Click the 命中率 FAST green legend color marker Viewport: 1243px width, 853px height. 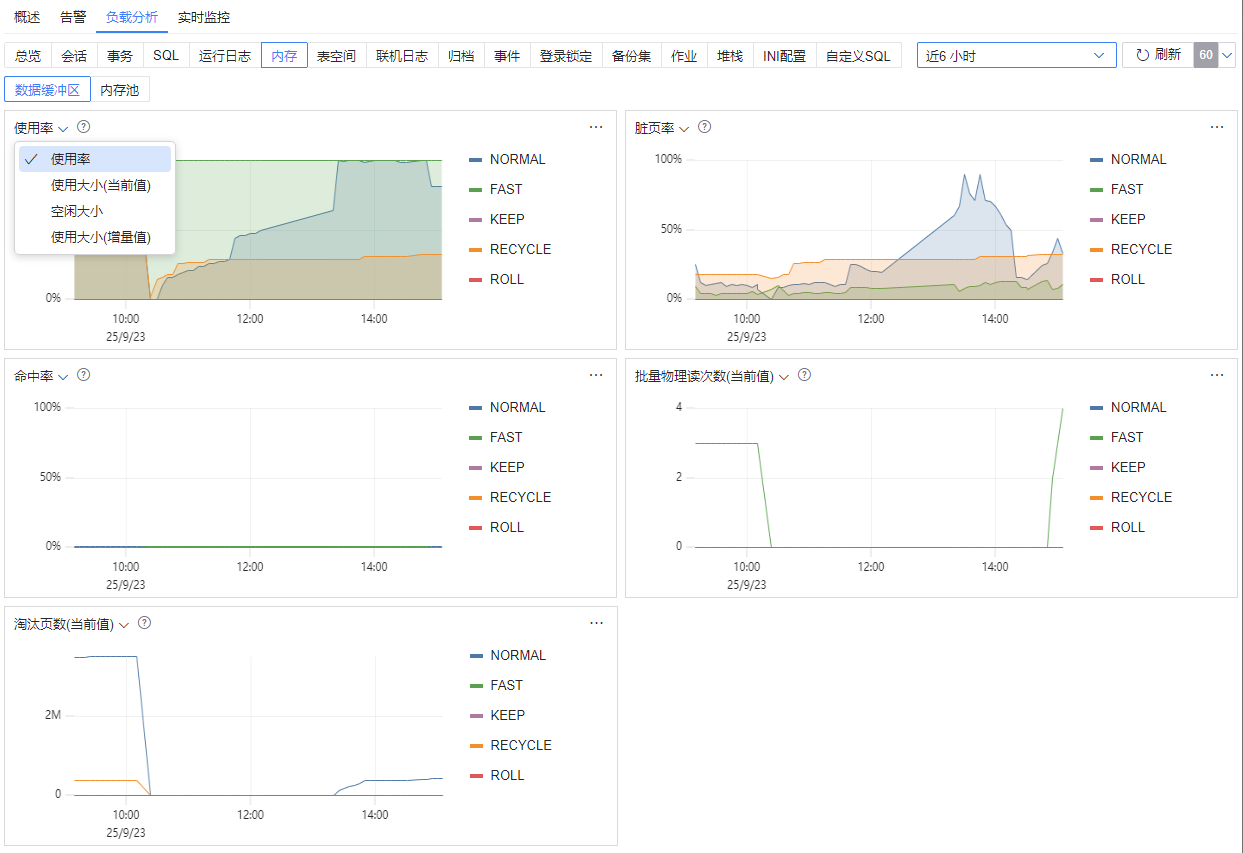click(475, 438)
